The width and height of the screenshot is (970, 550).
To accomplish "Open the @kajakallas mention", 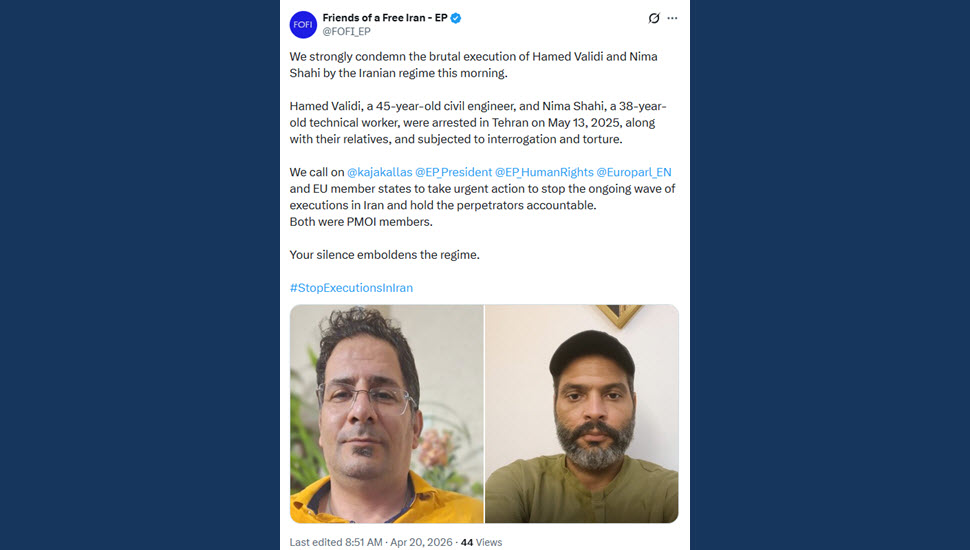I will coord(379,172).
